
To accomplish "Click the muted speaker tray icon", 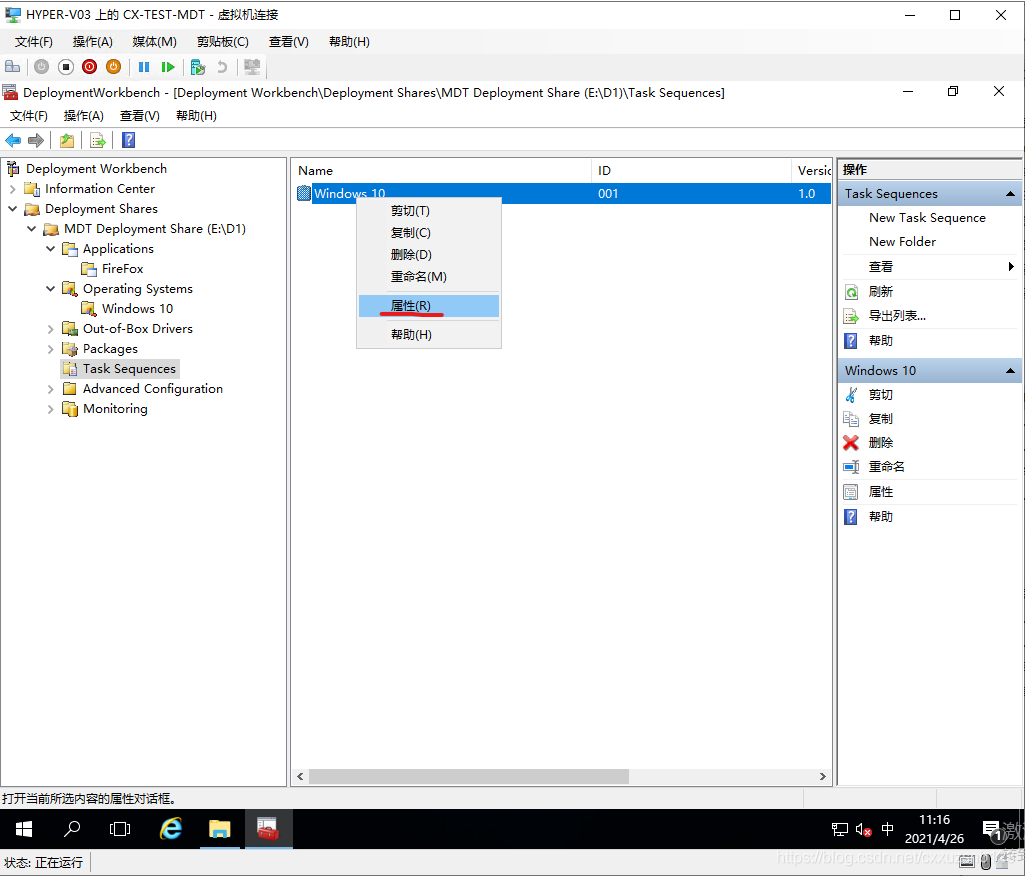I will pos(863,830).
